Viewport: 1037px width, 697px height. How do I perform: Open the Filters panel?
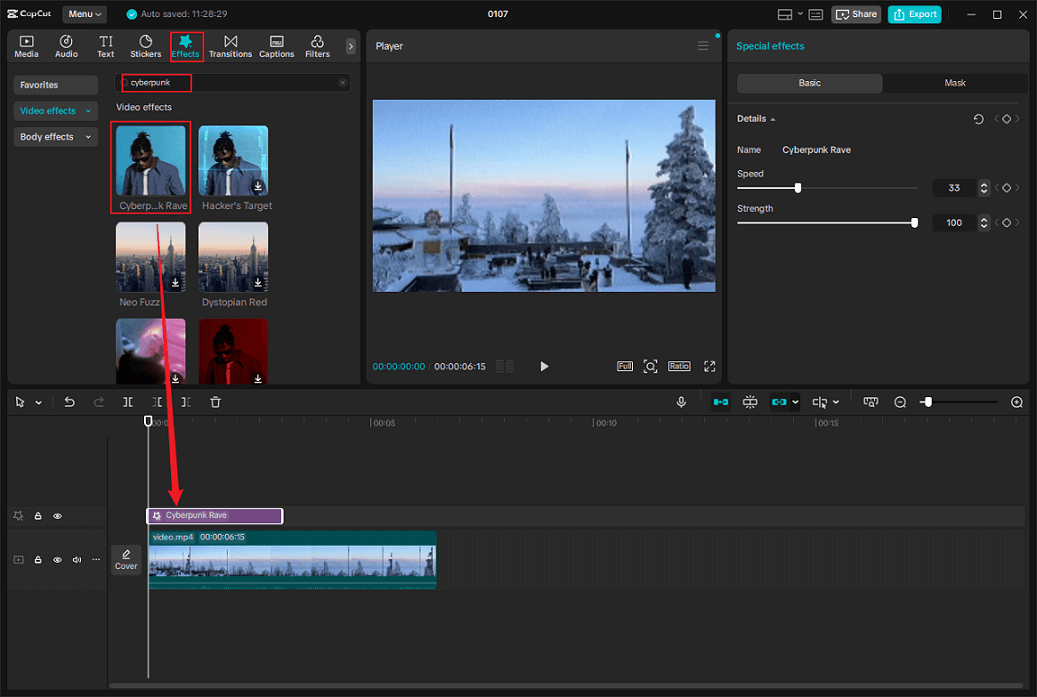[317, 45]
